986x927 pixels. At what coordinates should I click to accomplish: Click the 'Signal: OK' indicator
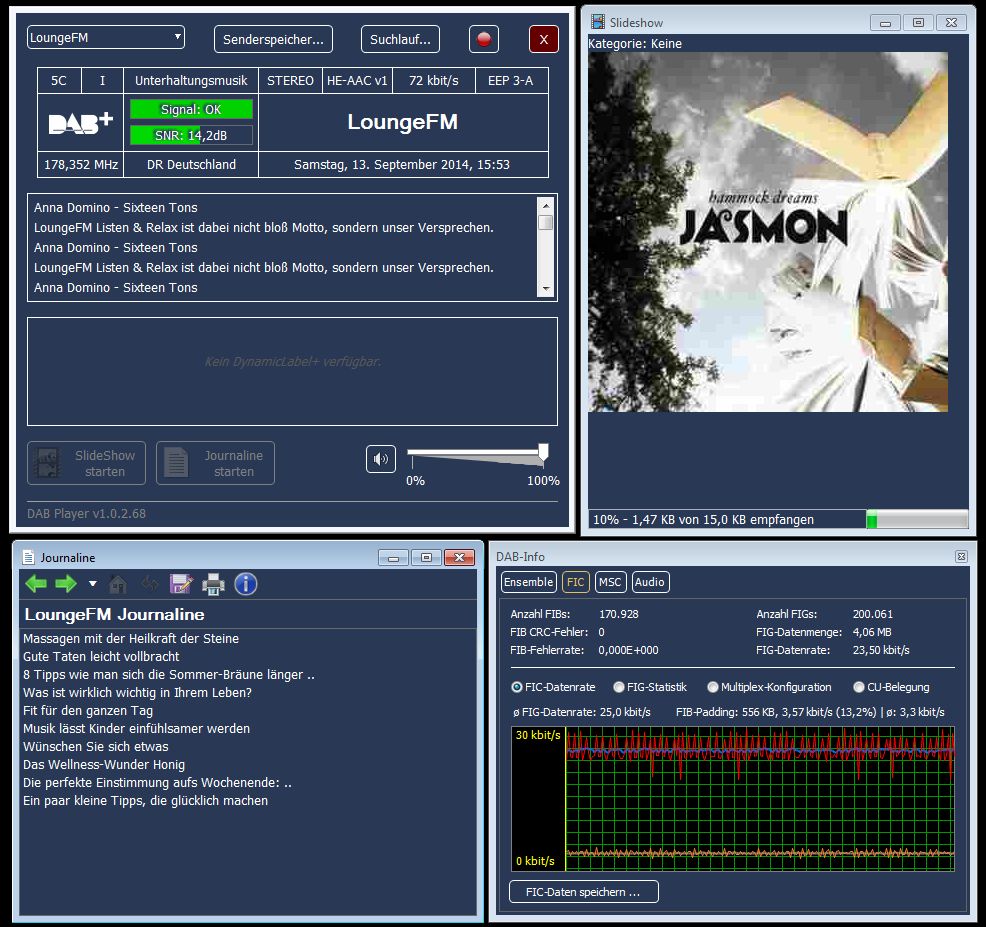pyautogui.click(x=191, y=109)
